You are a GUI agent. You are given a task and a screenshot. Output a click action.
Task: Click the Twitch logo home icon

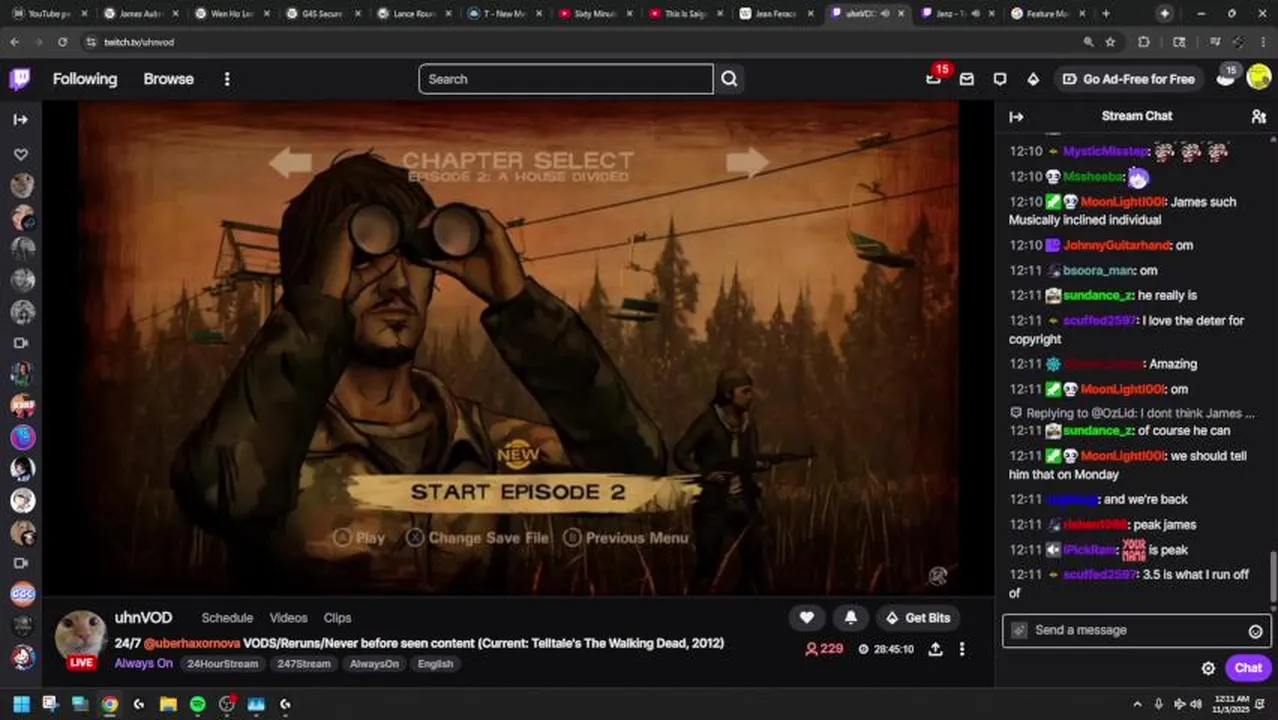tap(20, 79)
